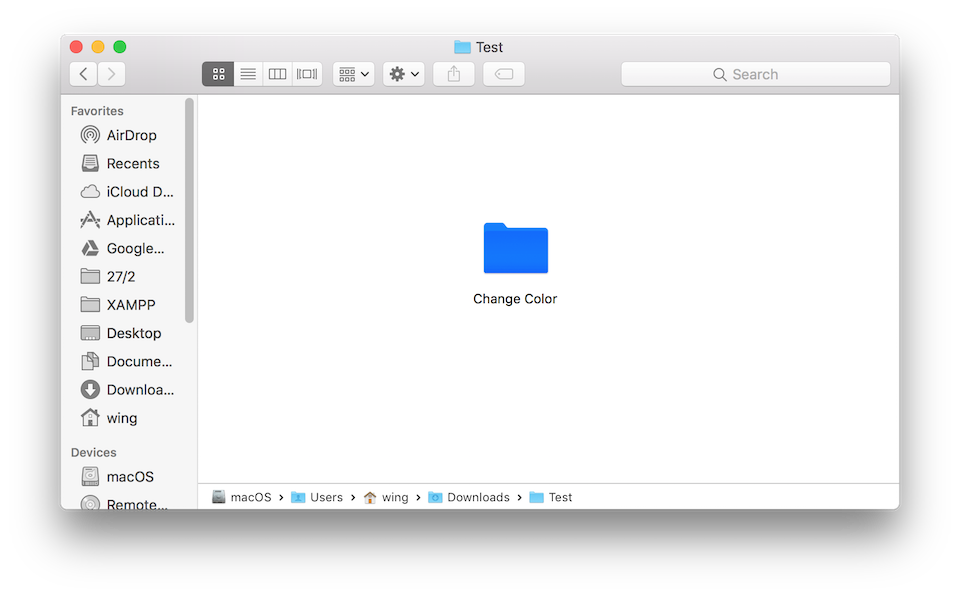Click inside the Search field

pos(756,73)
